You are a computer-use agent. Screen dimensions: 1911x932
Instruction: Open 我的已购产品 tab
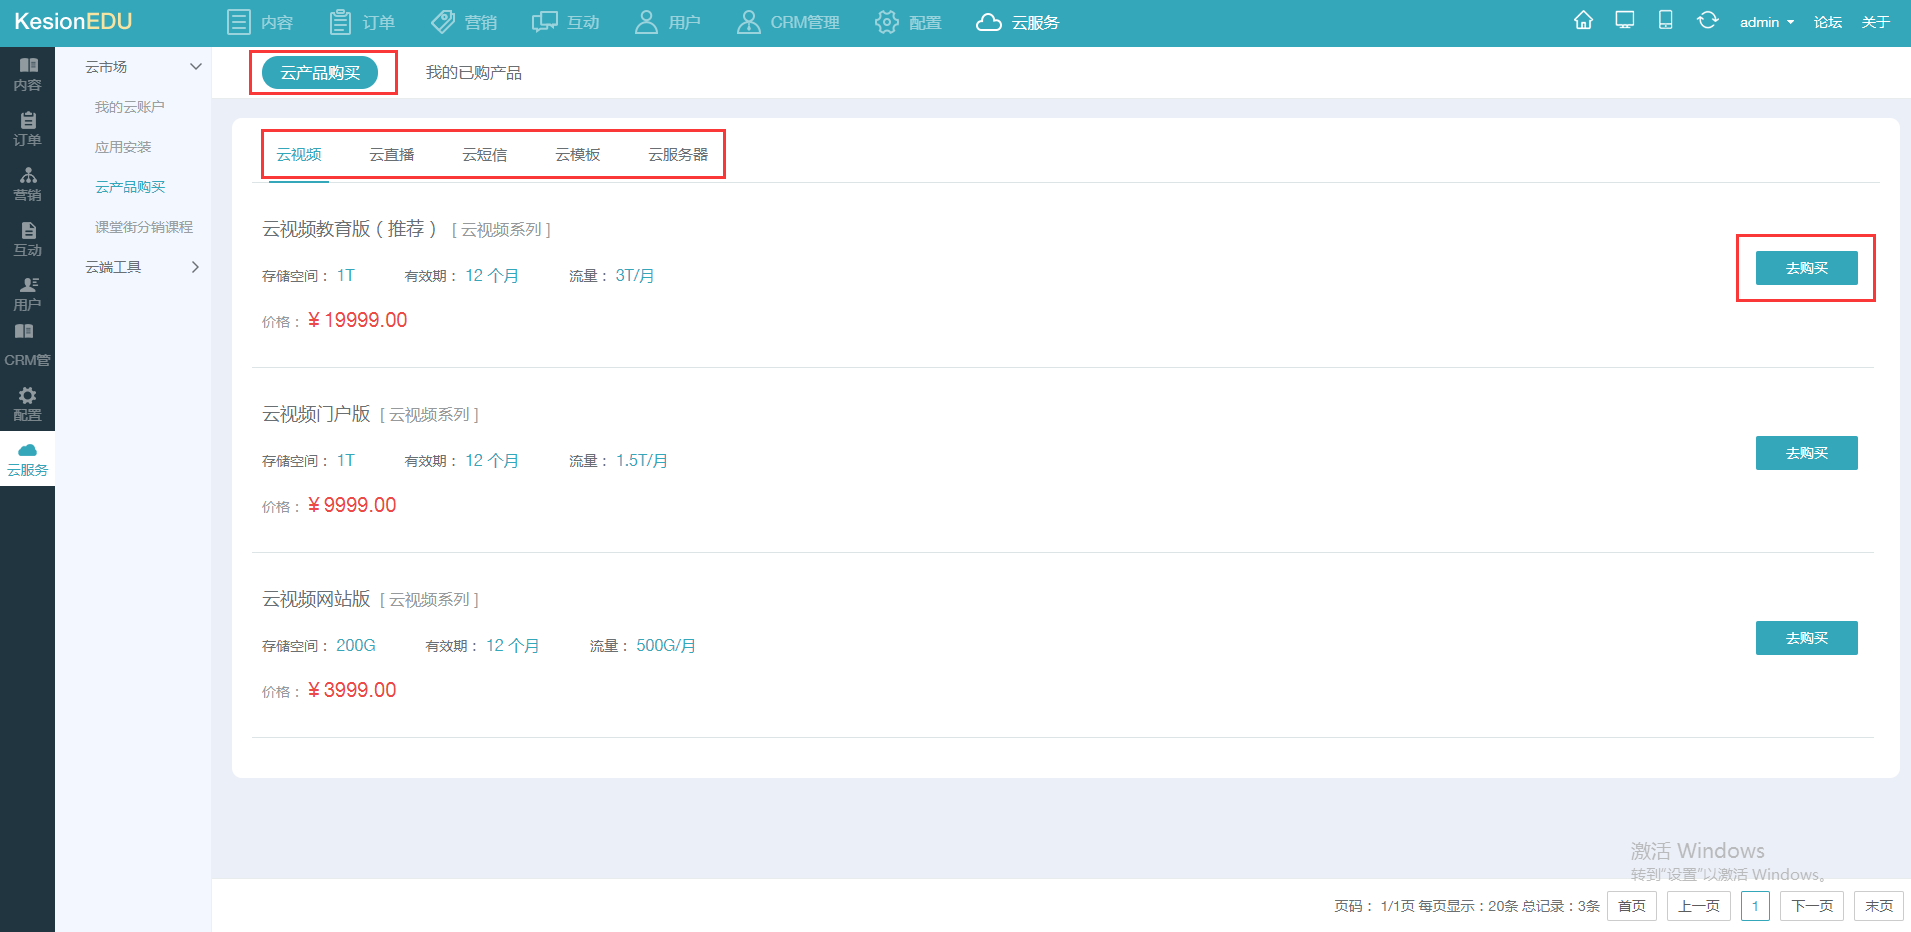point(473,73)
